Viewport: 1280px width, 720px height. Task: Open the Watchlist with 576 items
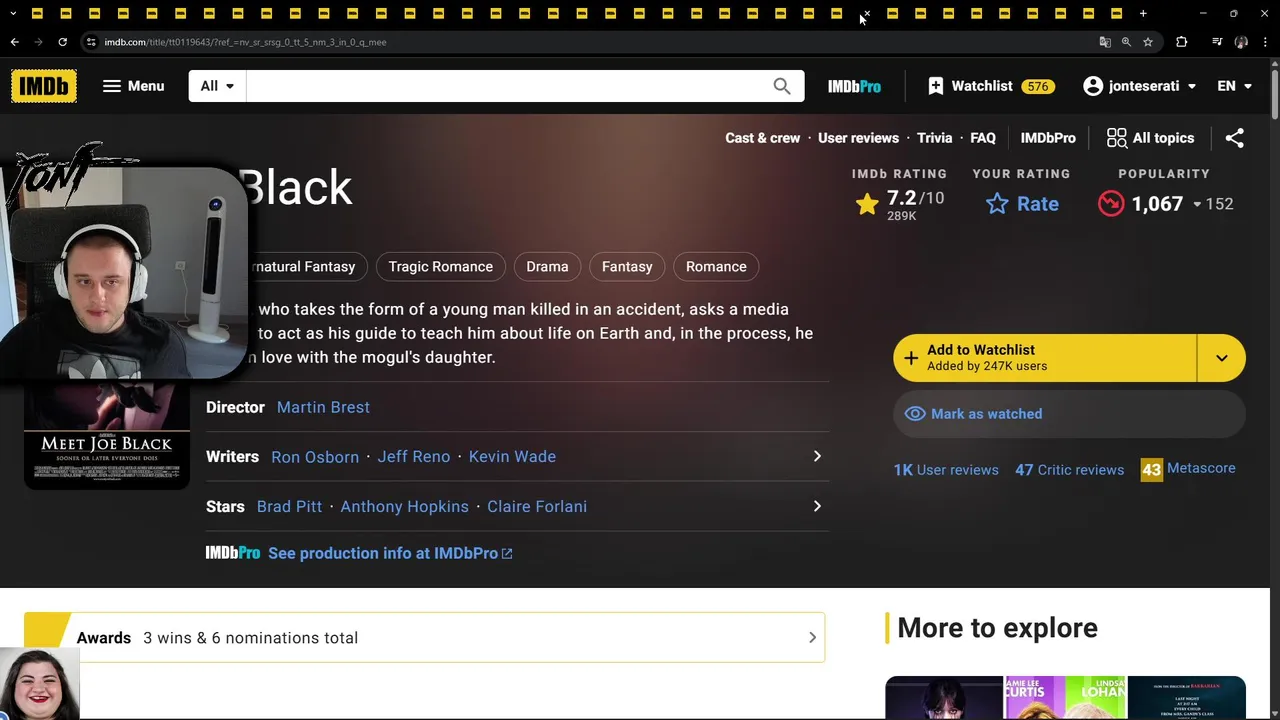[x=989, y=86]
